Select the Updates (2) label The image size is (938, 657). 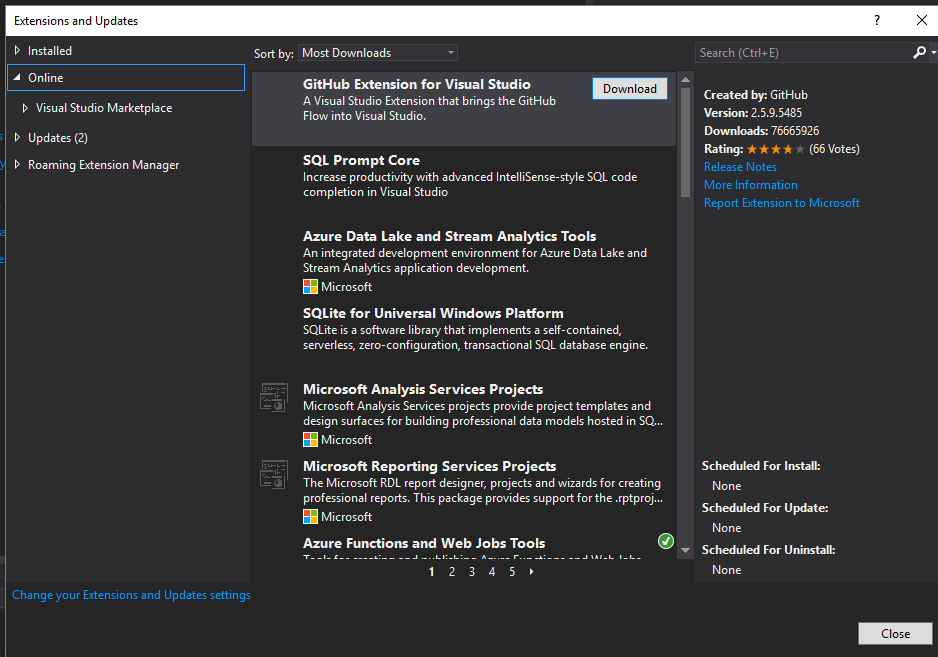tap(58, 138)
